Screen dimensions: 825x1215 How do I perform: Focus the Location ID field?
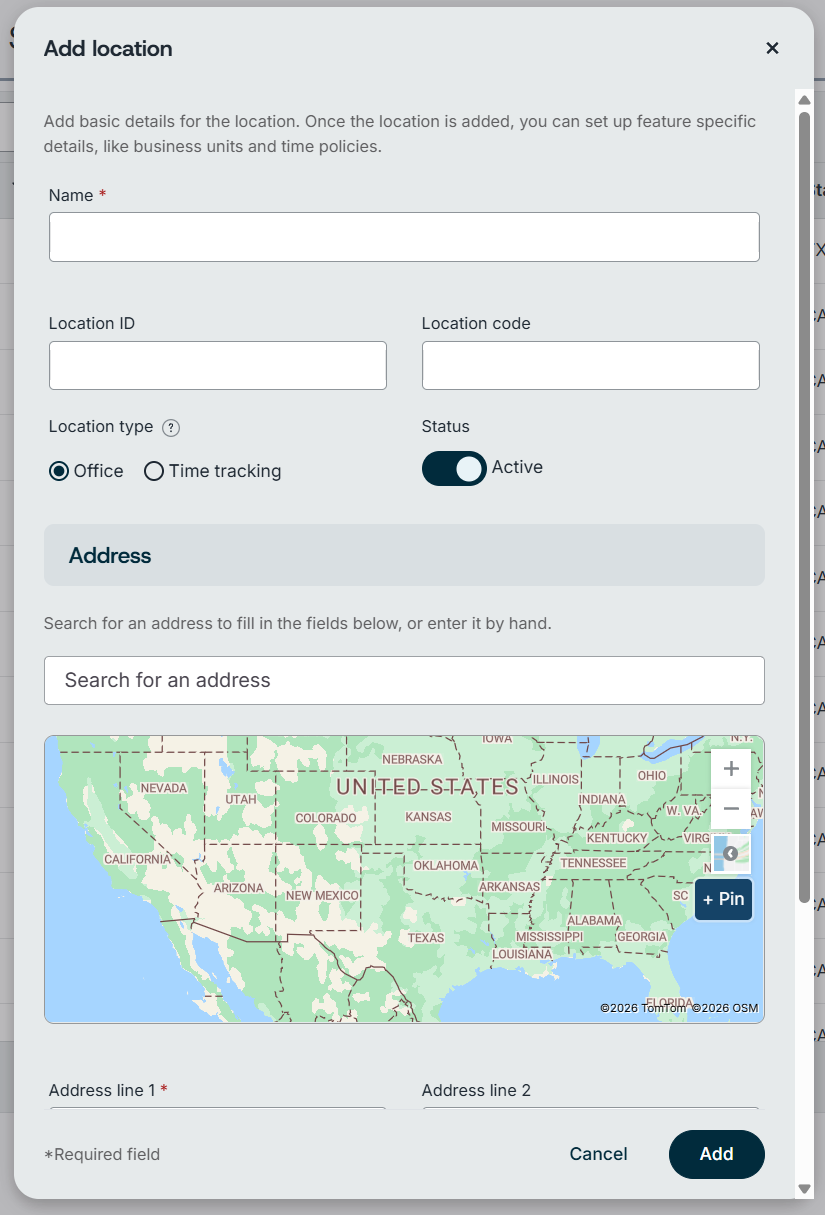tap(218, 365)
